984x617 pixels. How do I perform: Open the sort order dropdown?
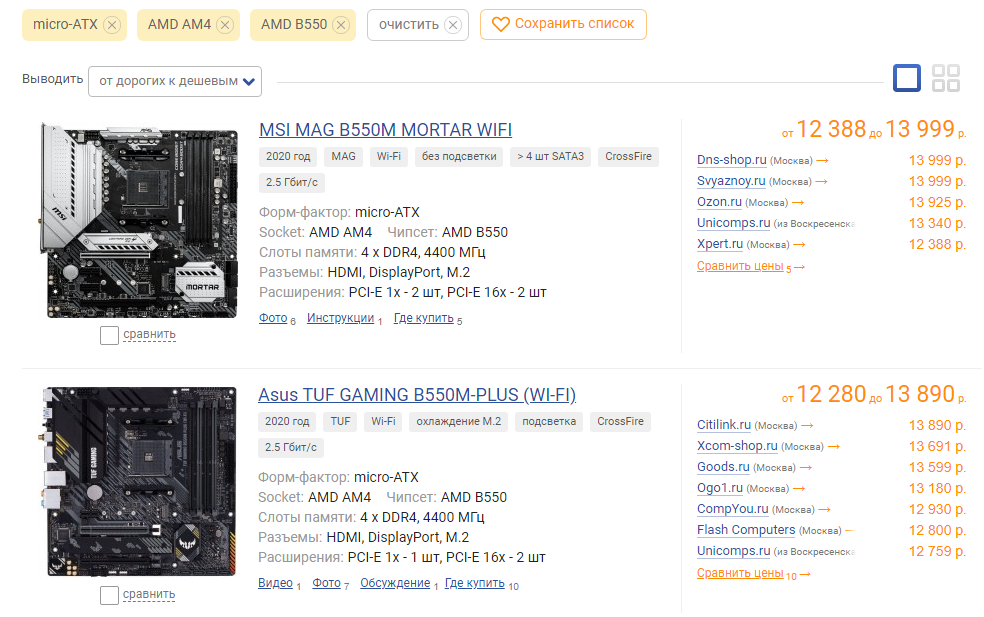[175, 82]
